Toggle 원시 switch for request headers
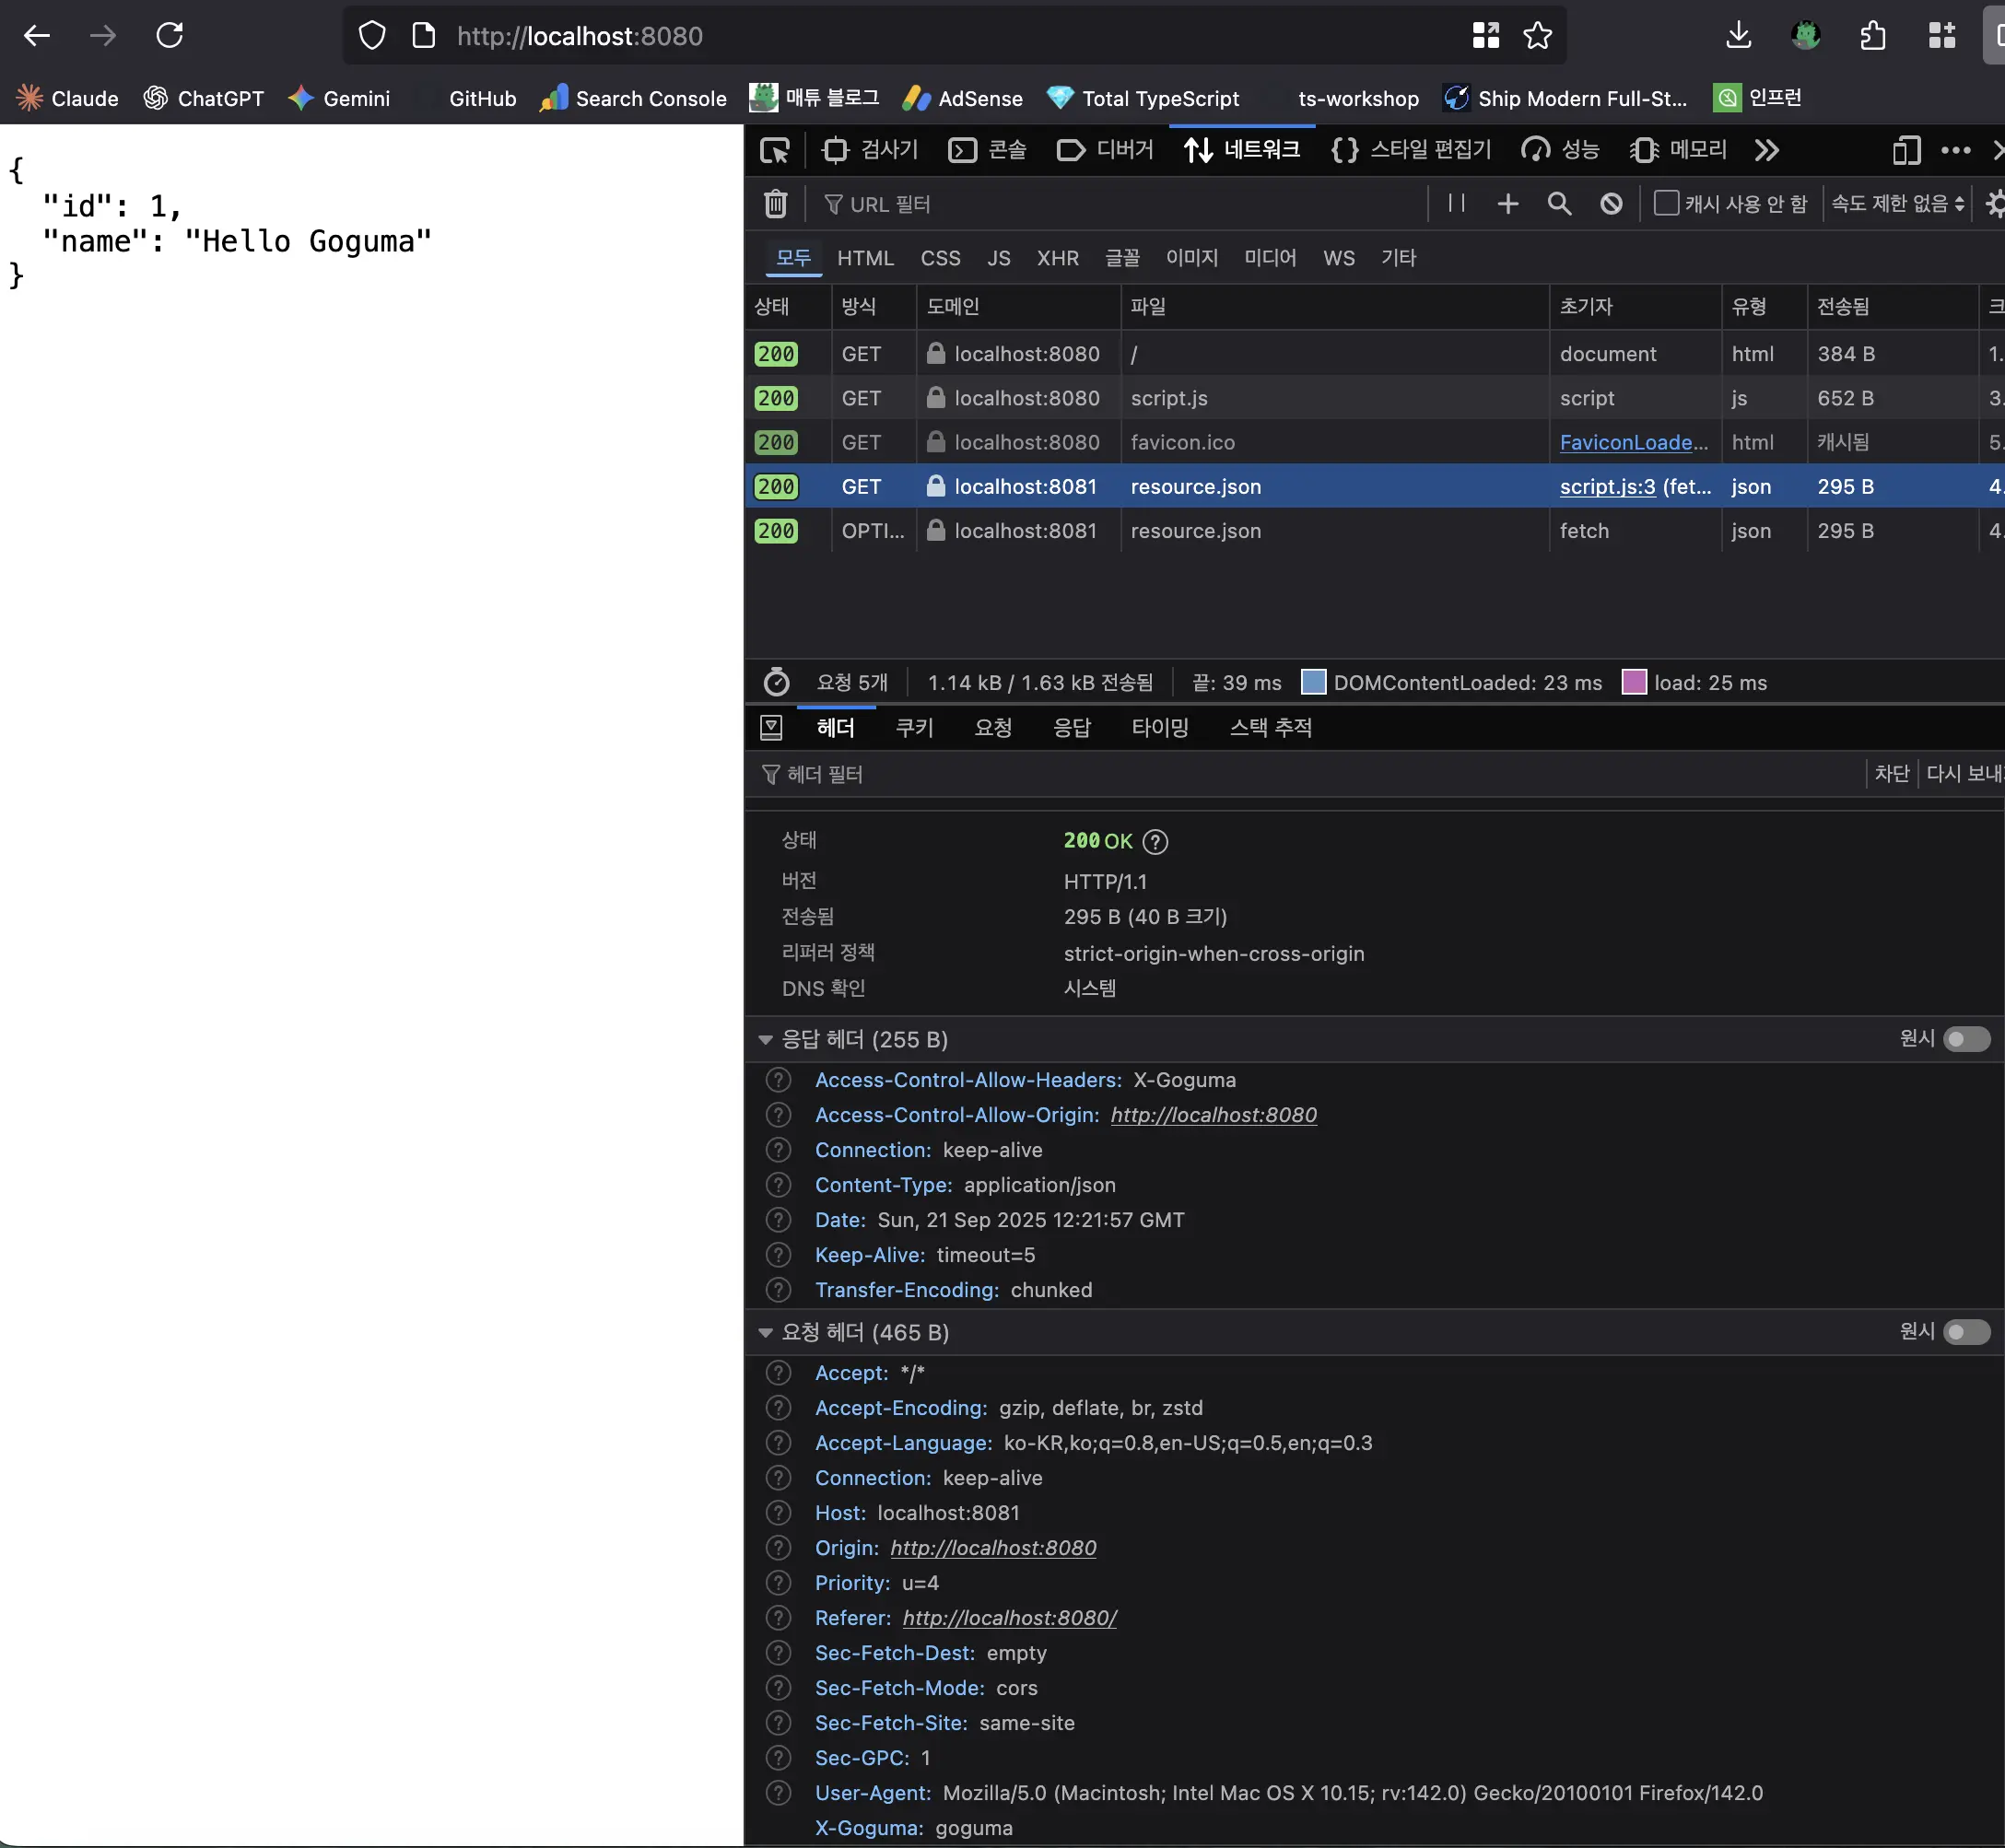This screenshot has width=2005, height=1848. click(x=1965, y=1332)
